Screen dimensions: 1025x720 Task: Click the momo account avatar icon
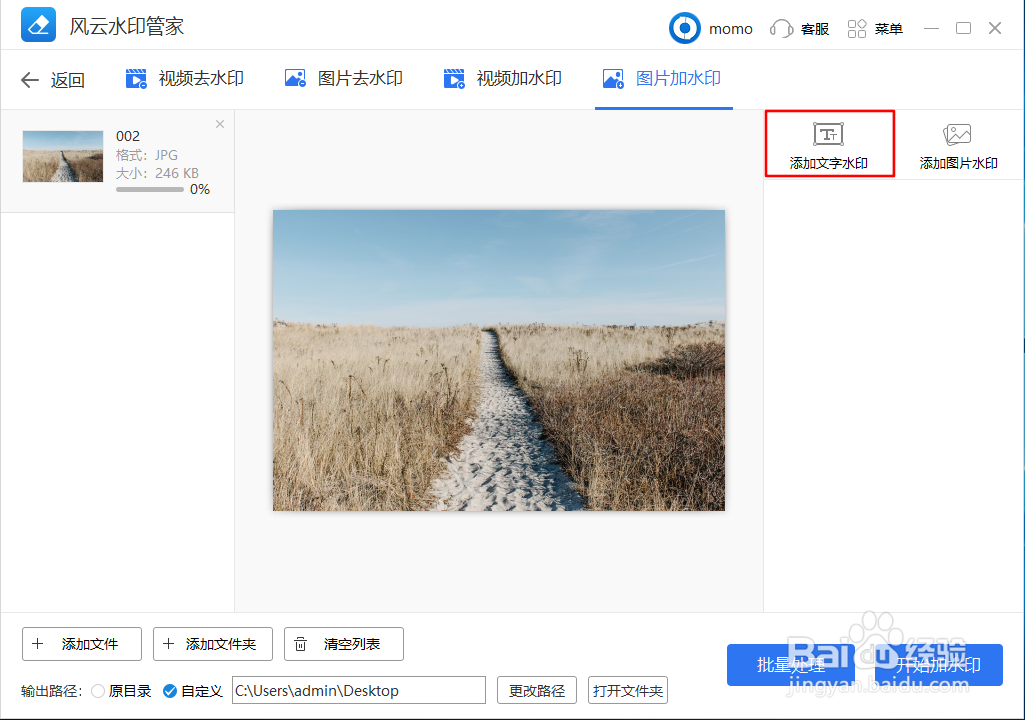pyautogui.click(x=684, y=28)
